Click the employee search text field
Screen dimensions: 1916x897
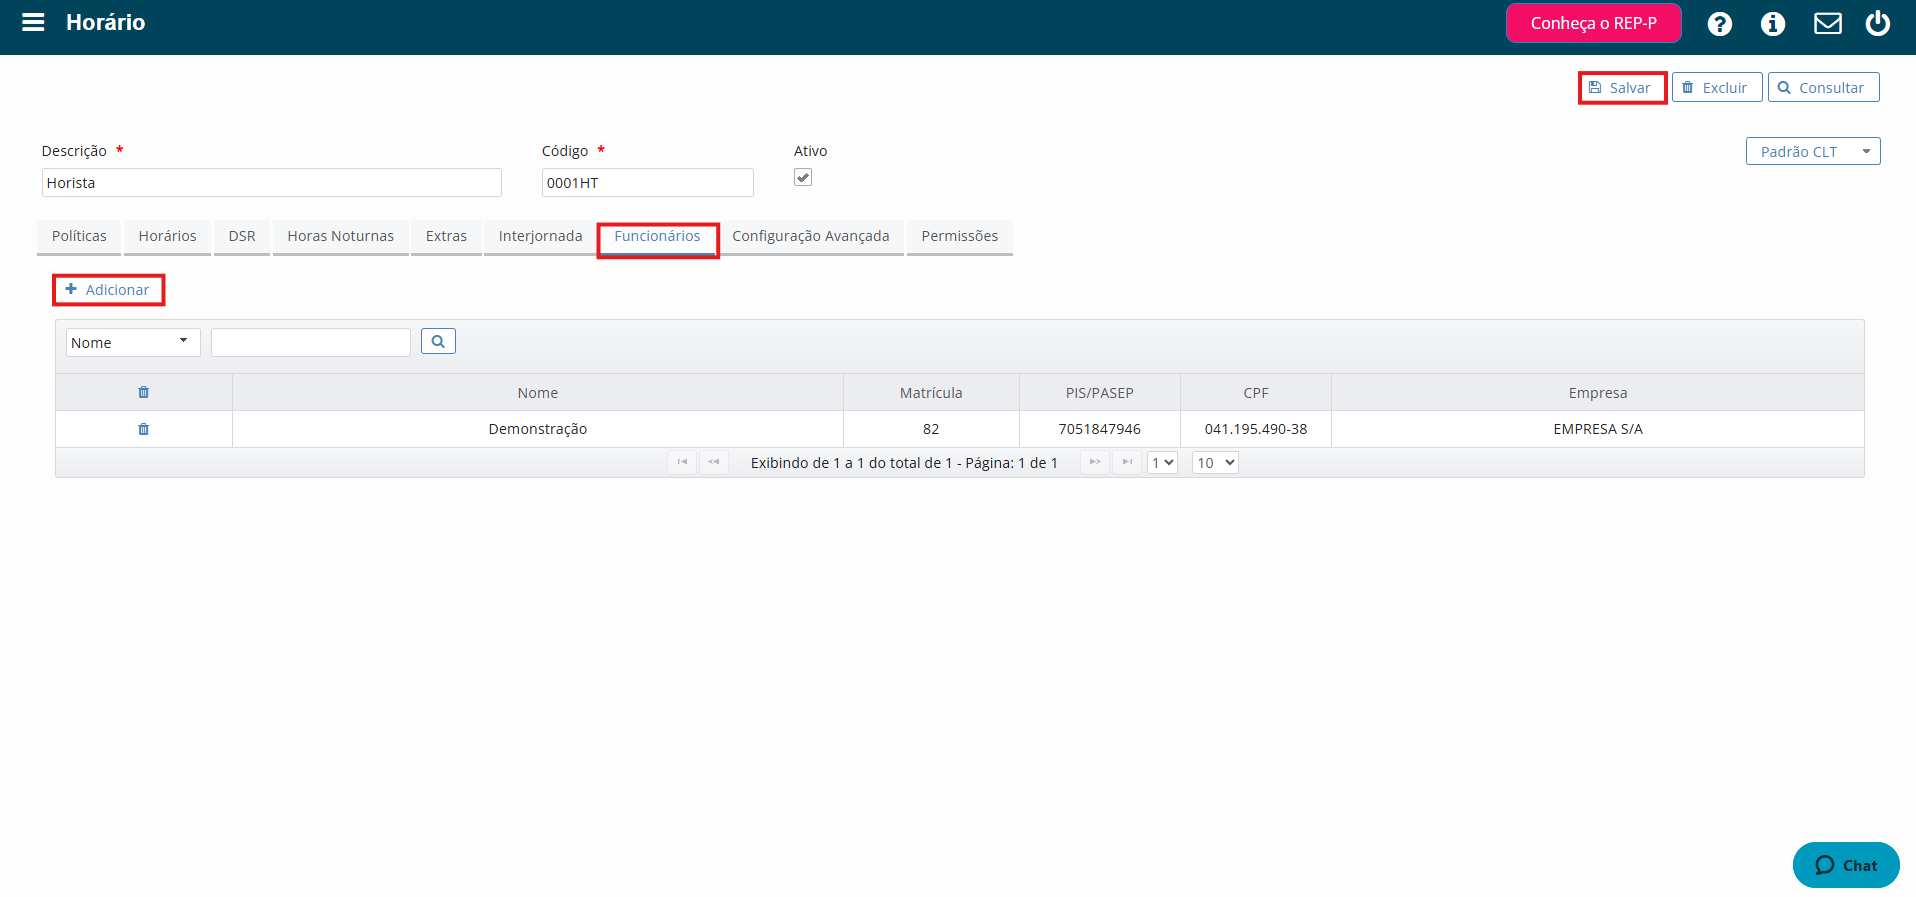point(311,342)
